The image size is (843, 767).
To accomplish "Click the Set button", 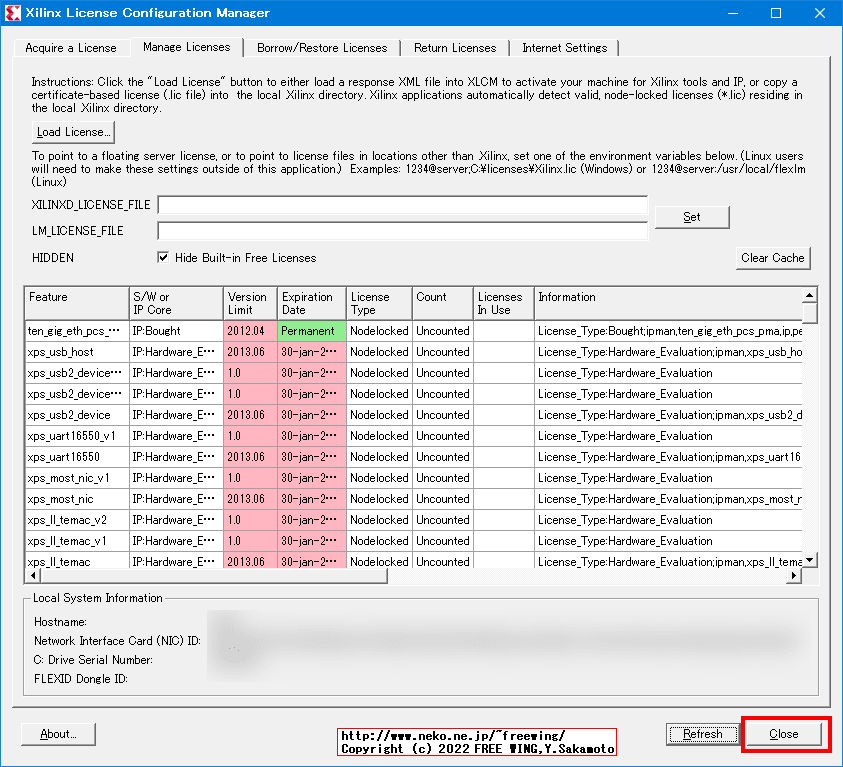I will [692, 217].
